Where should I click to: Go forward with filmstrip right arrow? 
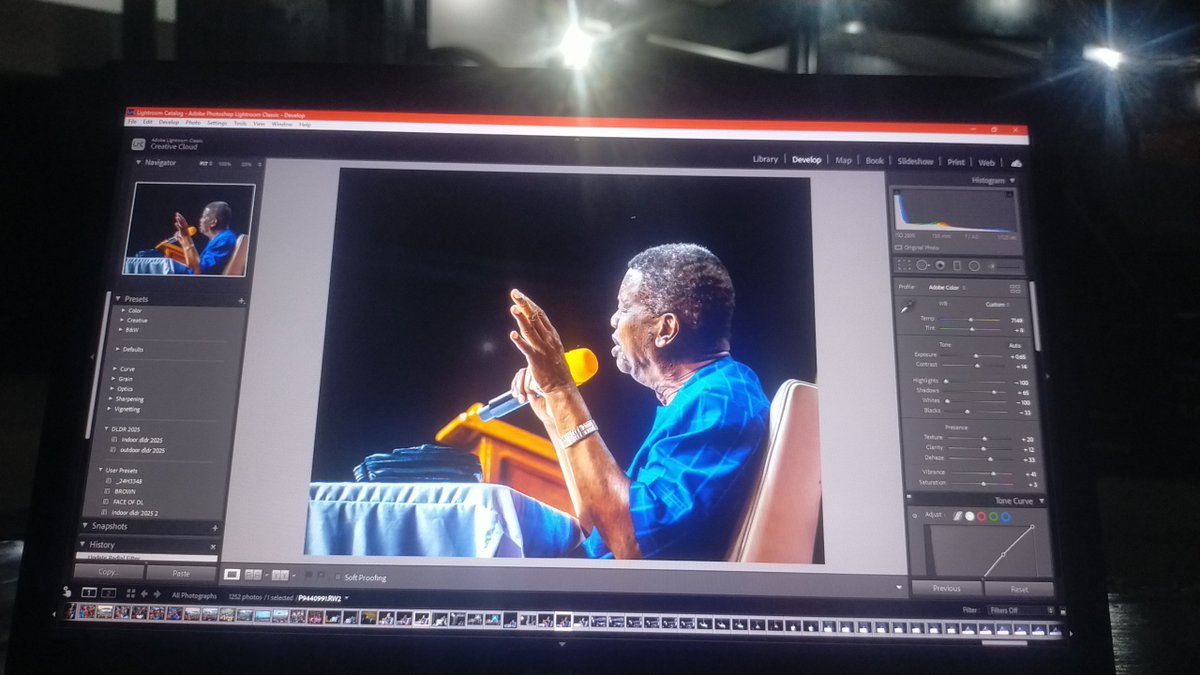(157, 595)
